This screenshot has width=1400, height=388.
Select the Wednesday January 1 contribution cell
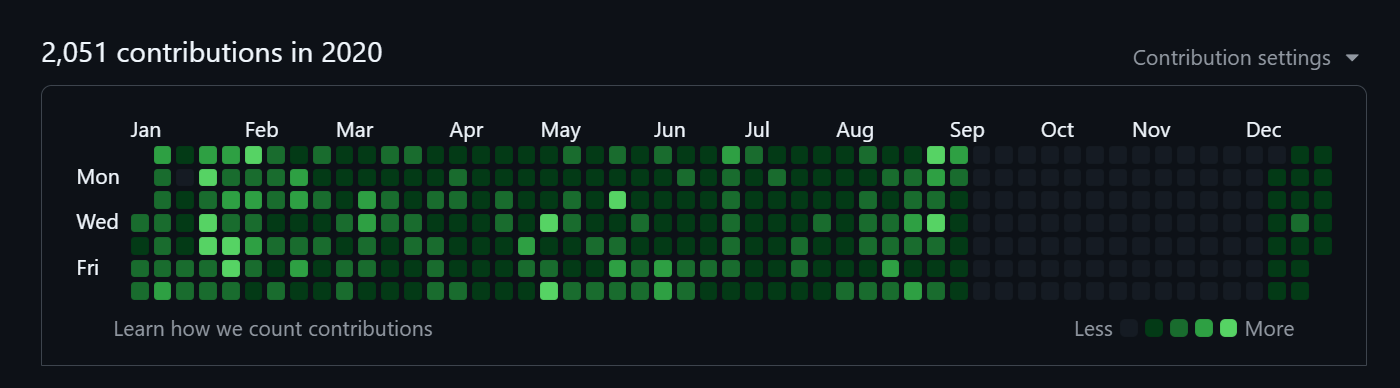(x=140, y=222)
